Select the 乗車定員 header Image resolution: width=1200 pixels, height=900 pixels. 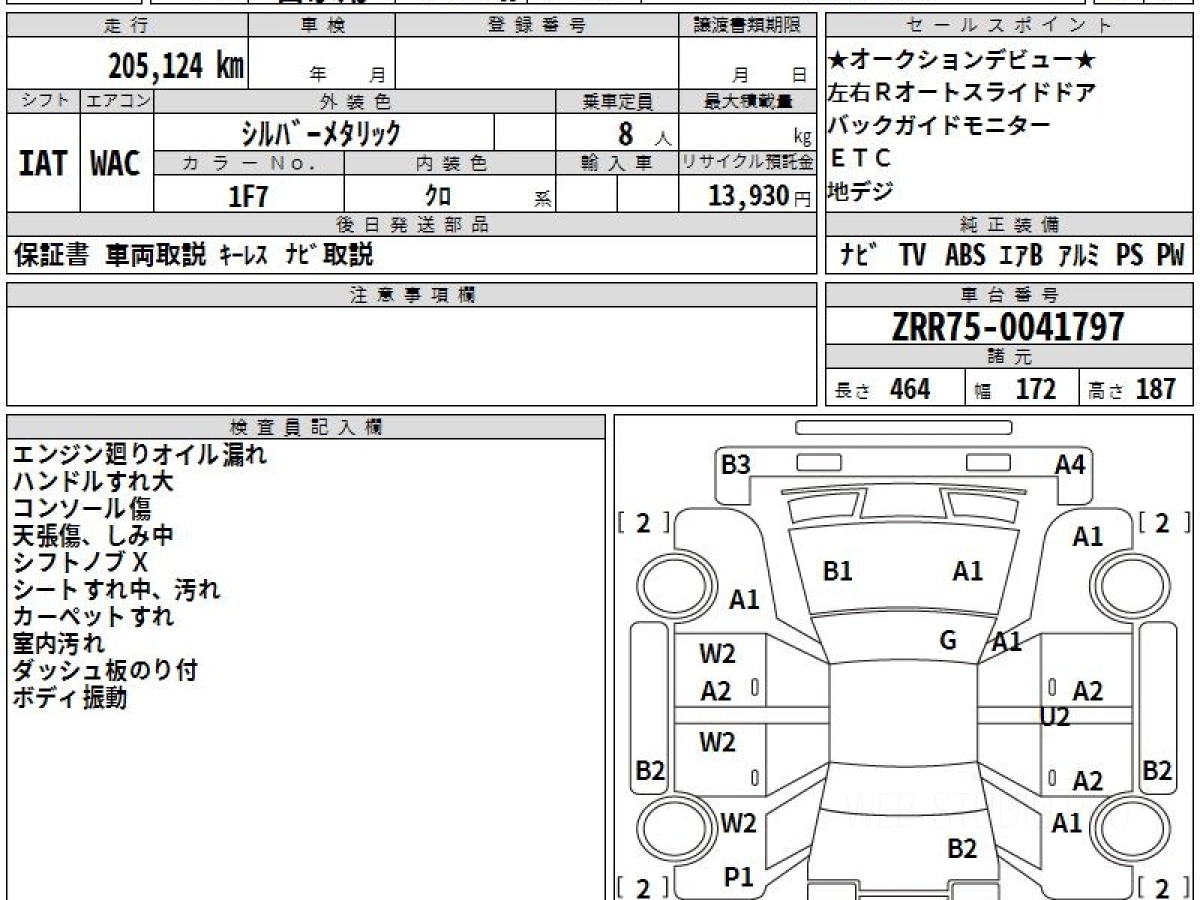617,101
